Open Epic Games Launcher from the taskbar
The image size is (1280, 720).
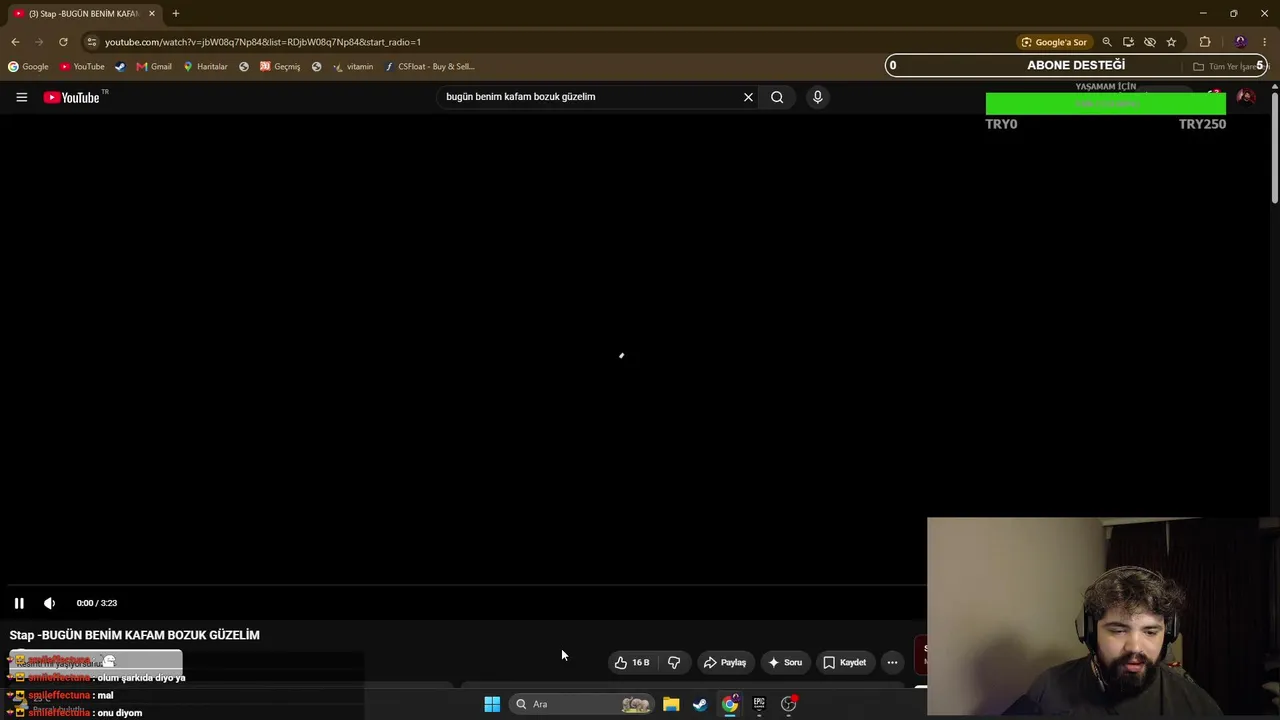click(x=759, y=704)
